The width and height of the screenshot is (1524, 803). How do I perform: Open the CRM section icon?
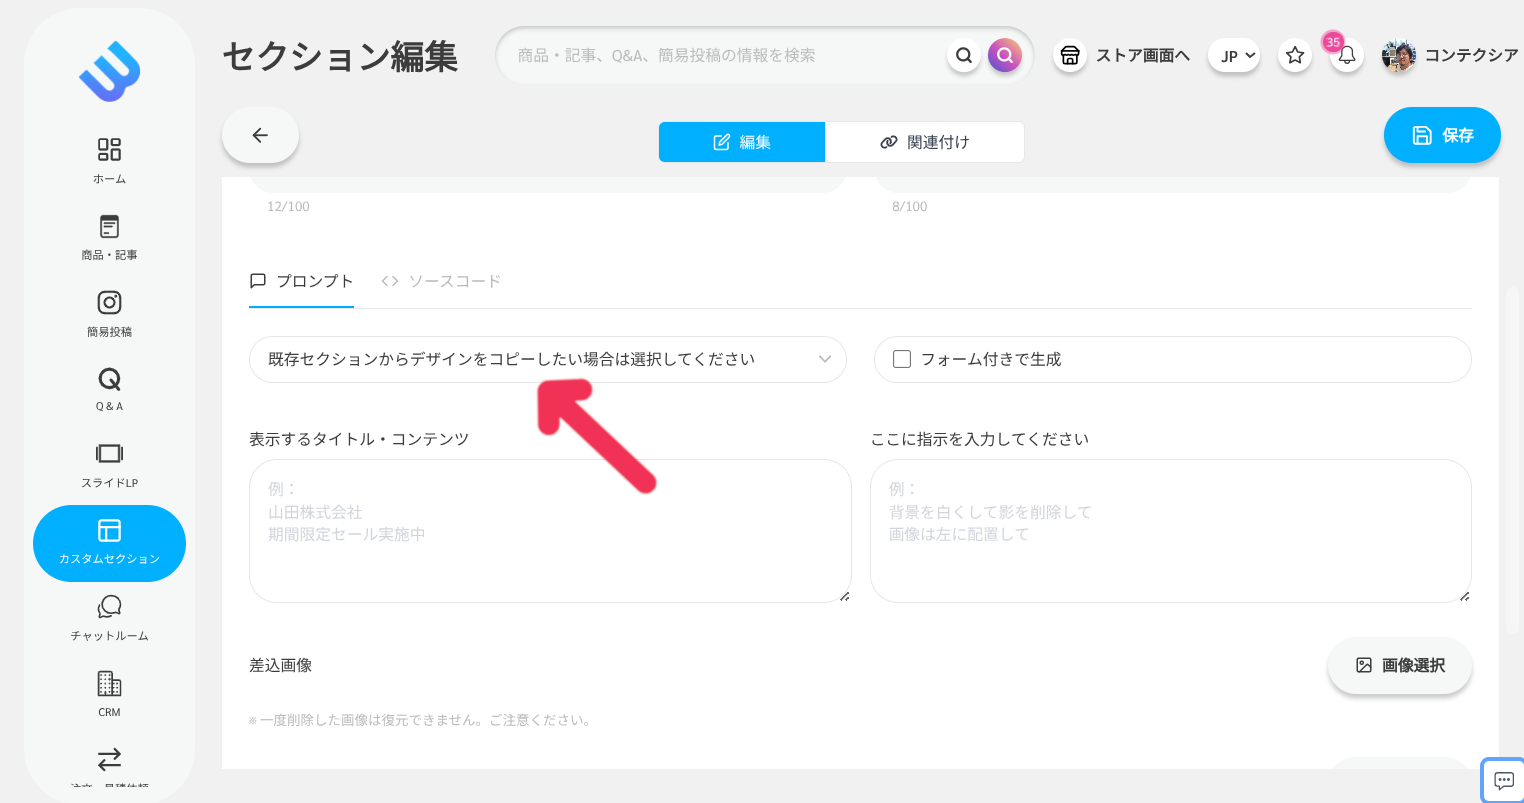pyautogui.click(x=109, y=692)
